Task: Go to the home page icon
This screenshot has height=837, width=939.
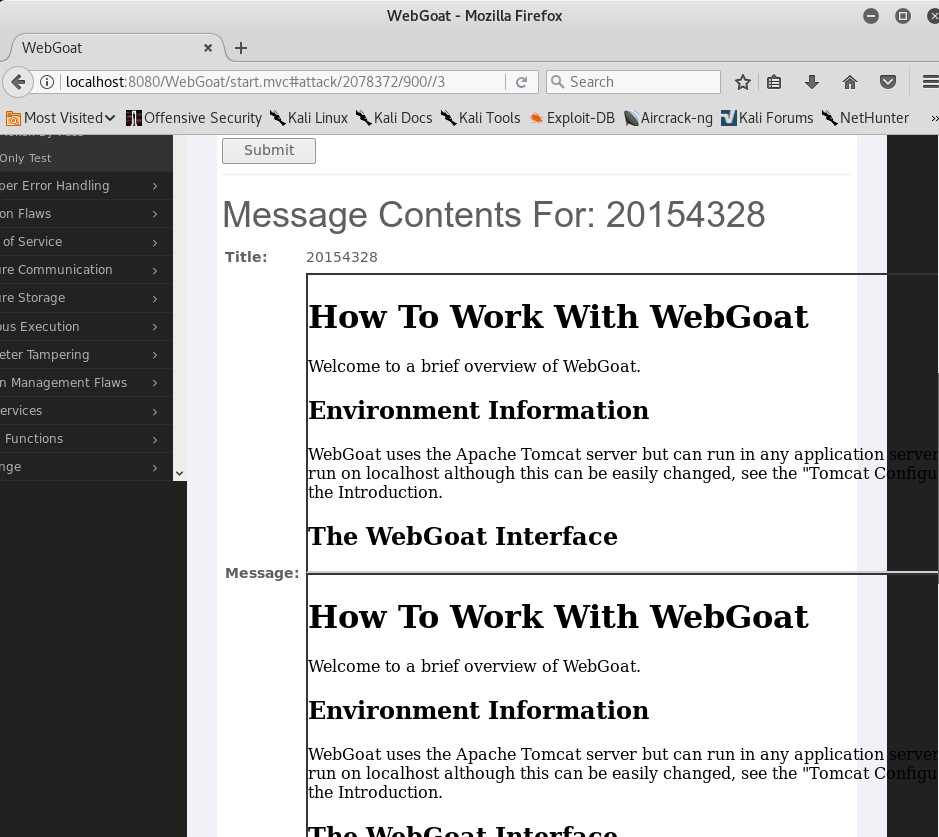Action: click(x=850, y=82)
